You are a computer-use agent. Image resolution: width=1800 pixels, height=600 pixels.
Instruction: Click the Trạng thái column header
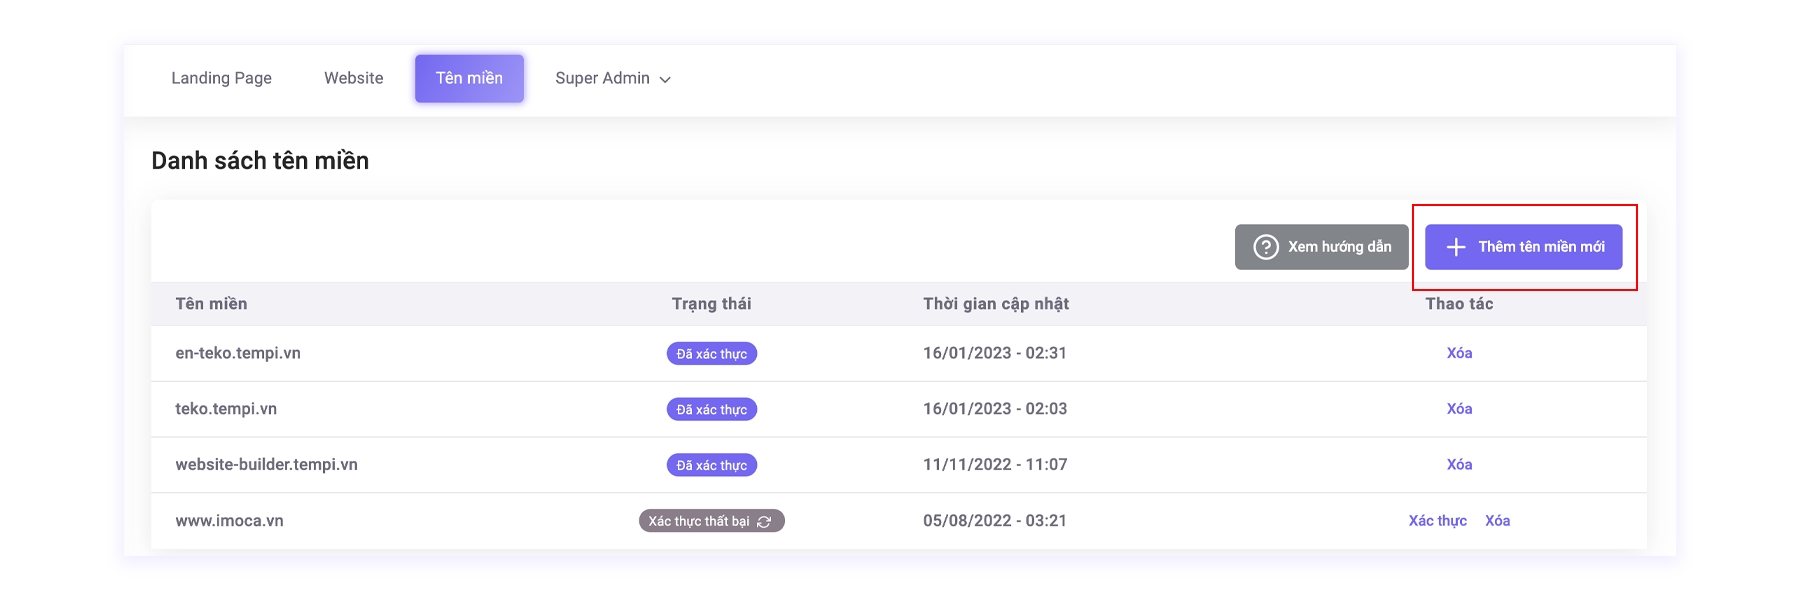[x=711, y=304]
